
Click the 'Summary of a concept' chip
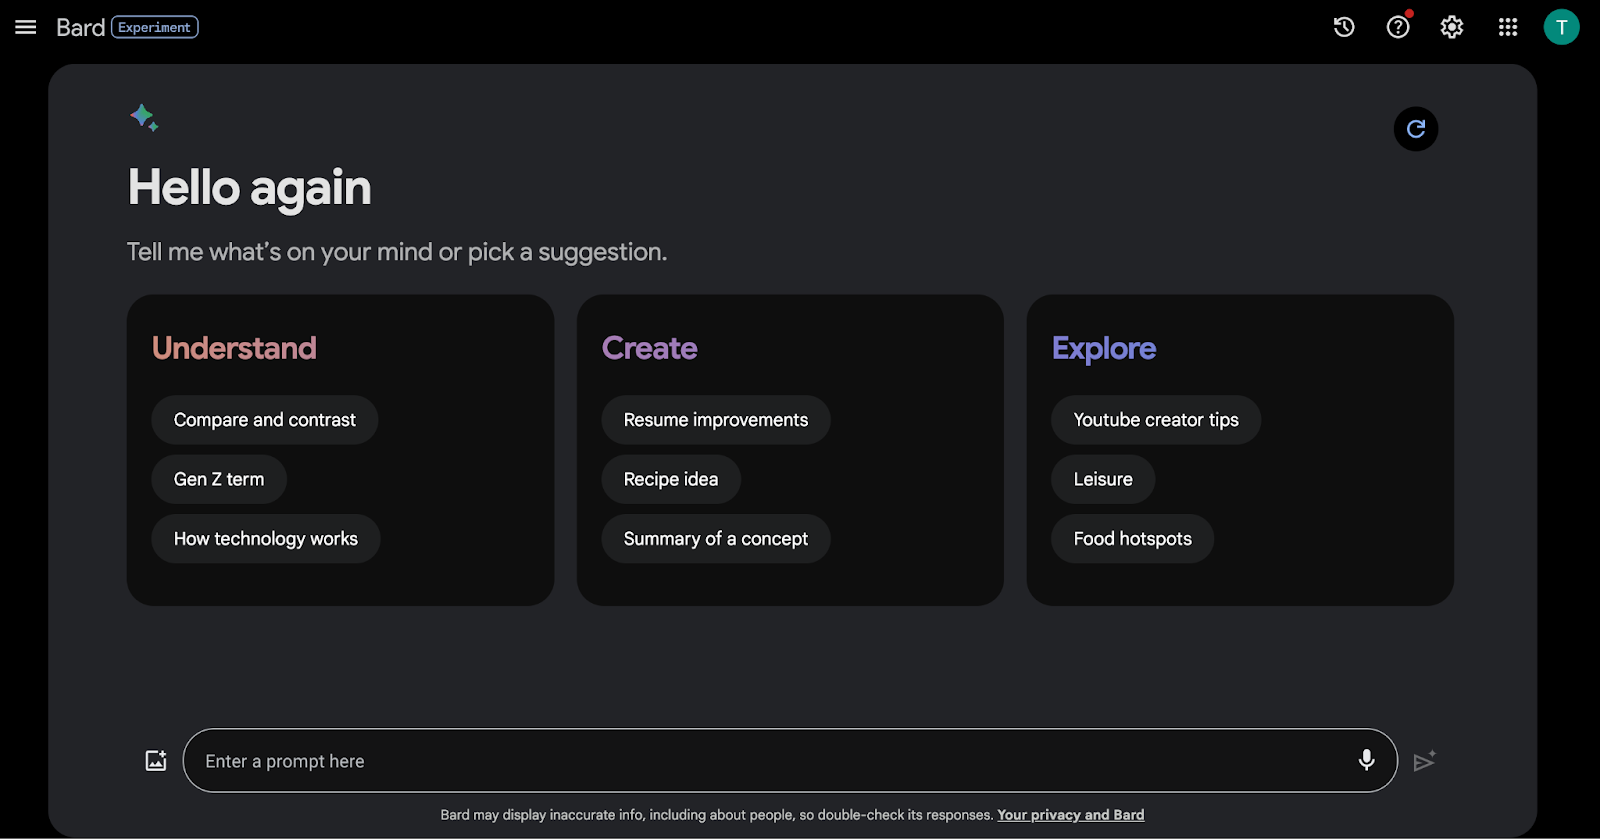click(x=715, y=539)
